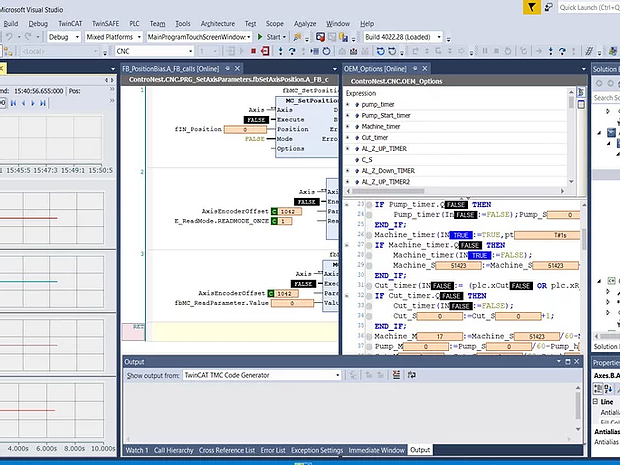This screenshot has width=620, height=465.
Task: Toggle breakpoint circle on code line 28
Action: tap(369, 255)
